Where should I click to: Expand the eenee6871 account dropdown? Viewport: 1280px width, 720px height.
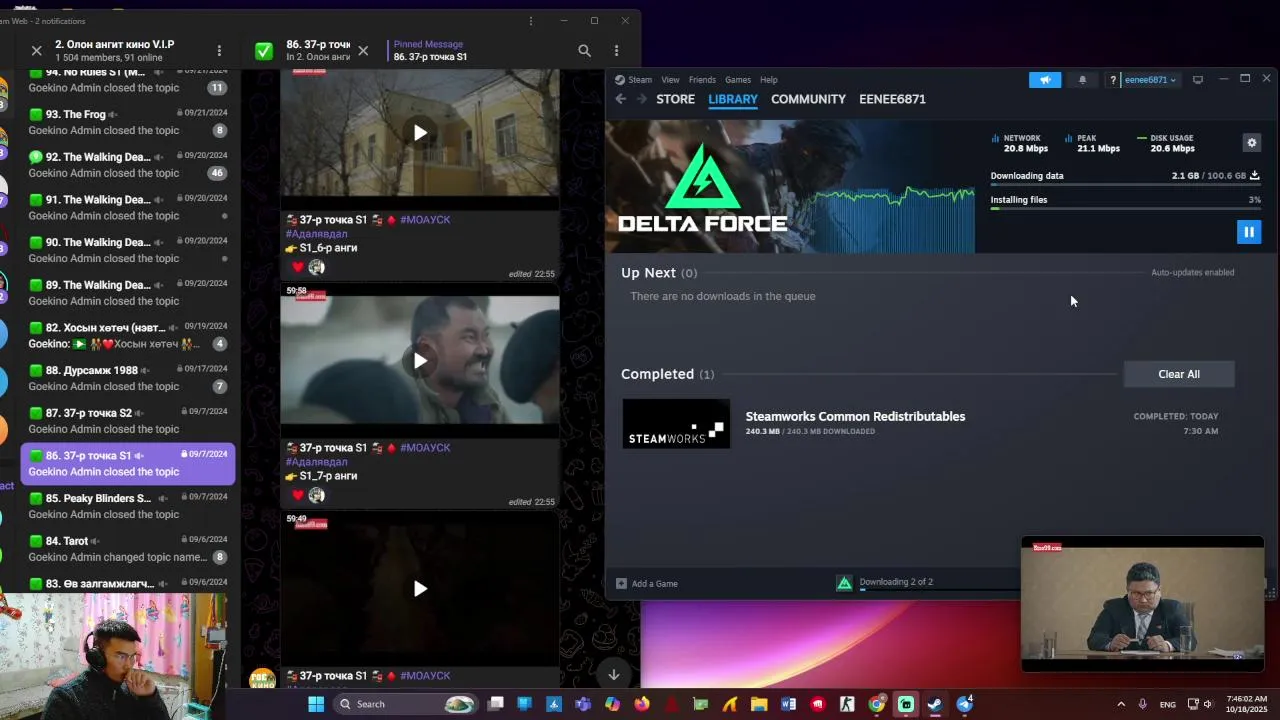coord(1150,80)
